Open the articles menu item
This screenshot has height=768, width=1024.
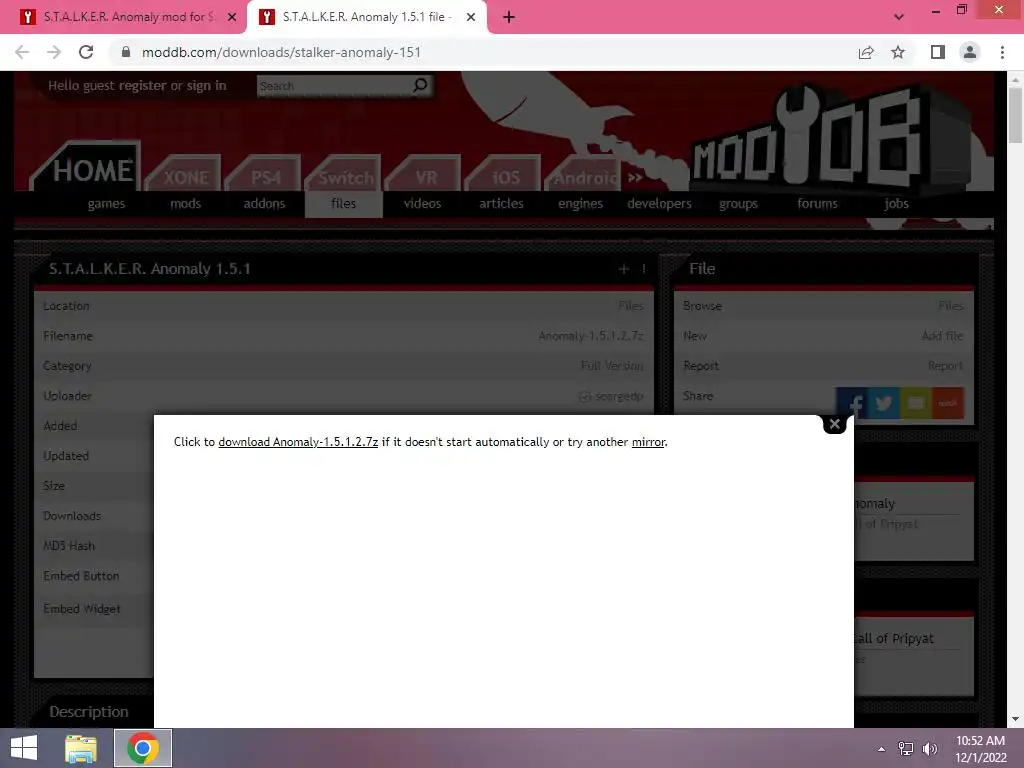tap(502, 204)
